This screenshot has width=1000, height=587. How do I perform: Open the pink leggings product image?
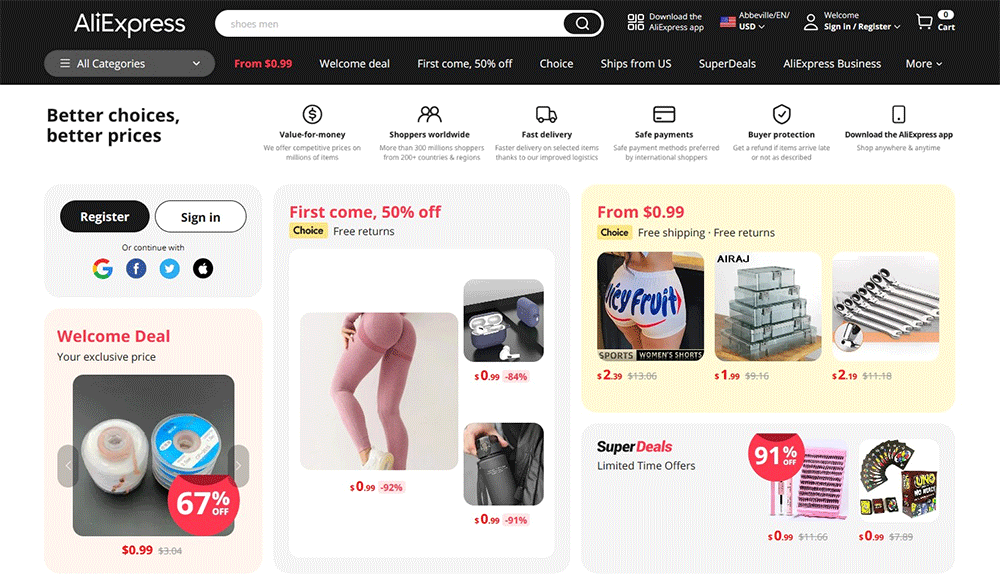coord(379,391)
